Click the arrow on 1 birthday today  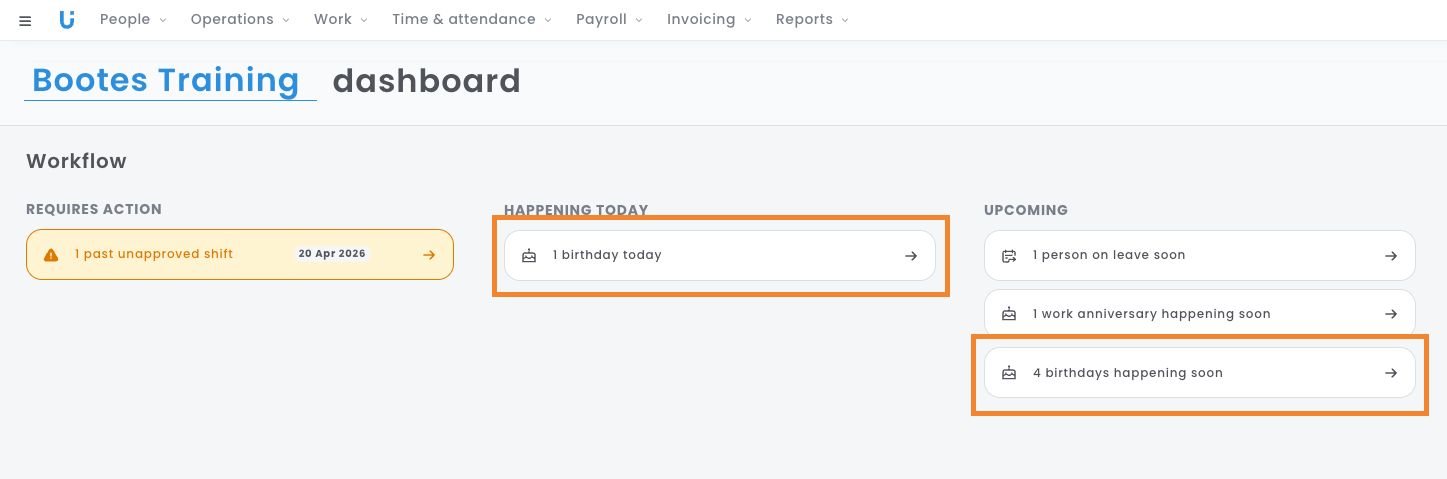point(910,256)
